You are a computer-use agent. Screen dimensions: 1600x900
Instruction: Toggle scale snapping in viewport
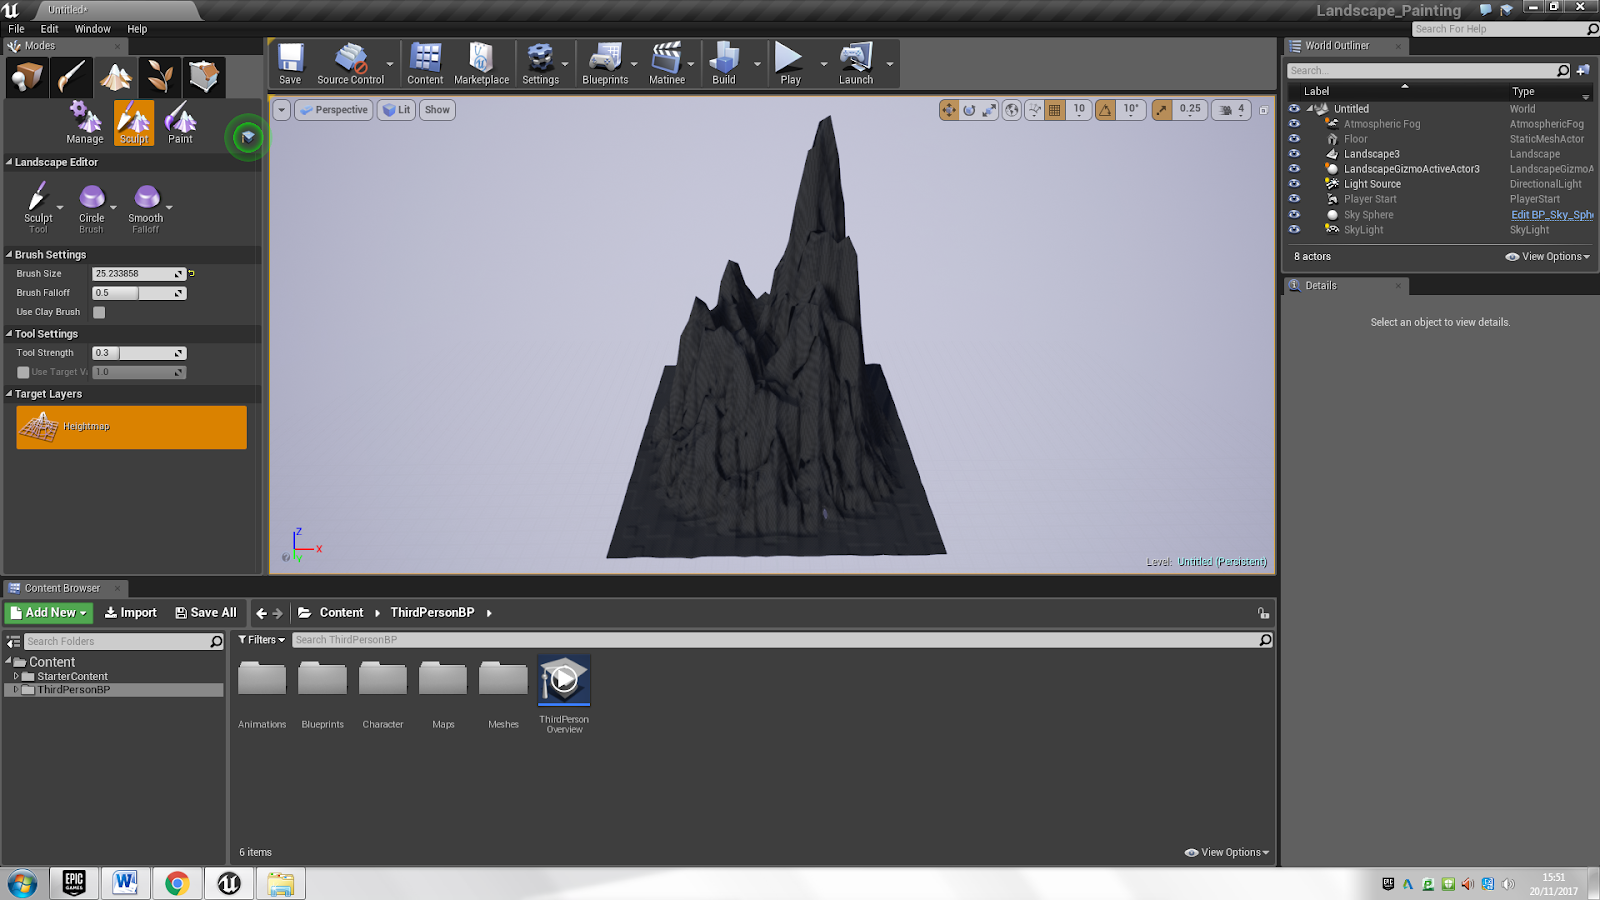pyautogui.click(x=1162, y=110)
